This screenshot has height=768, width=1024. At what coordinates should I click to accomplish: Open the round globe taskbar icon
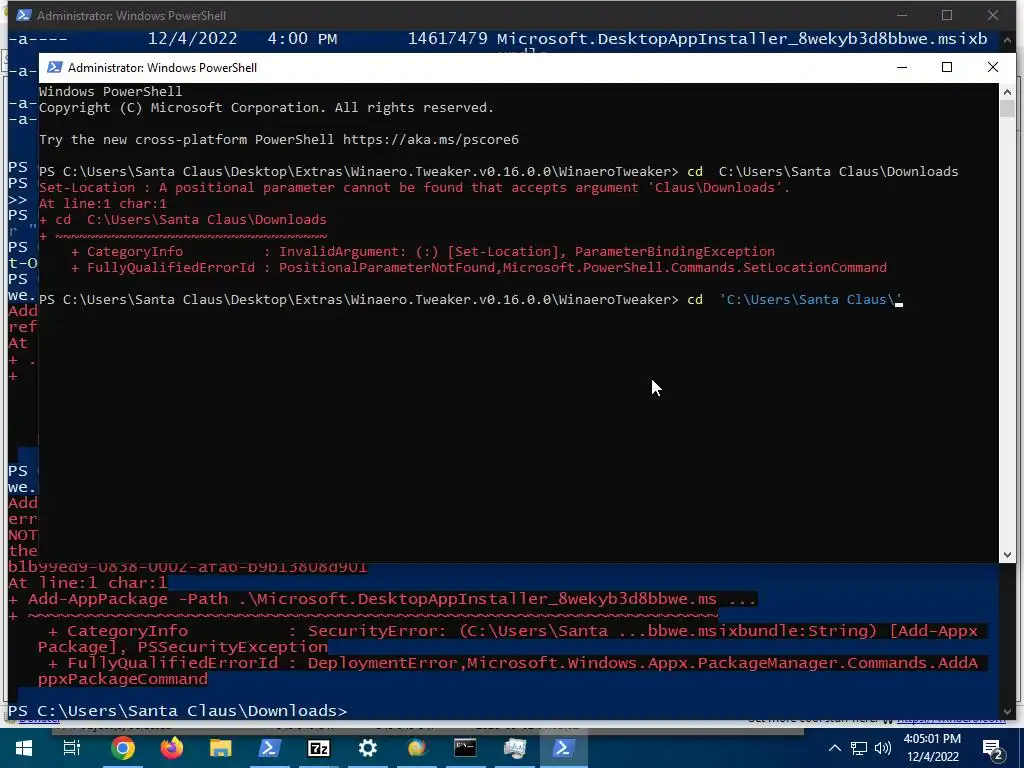click(417, 748)
